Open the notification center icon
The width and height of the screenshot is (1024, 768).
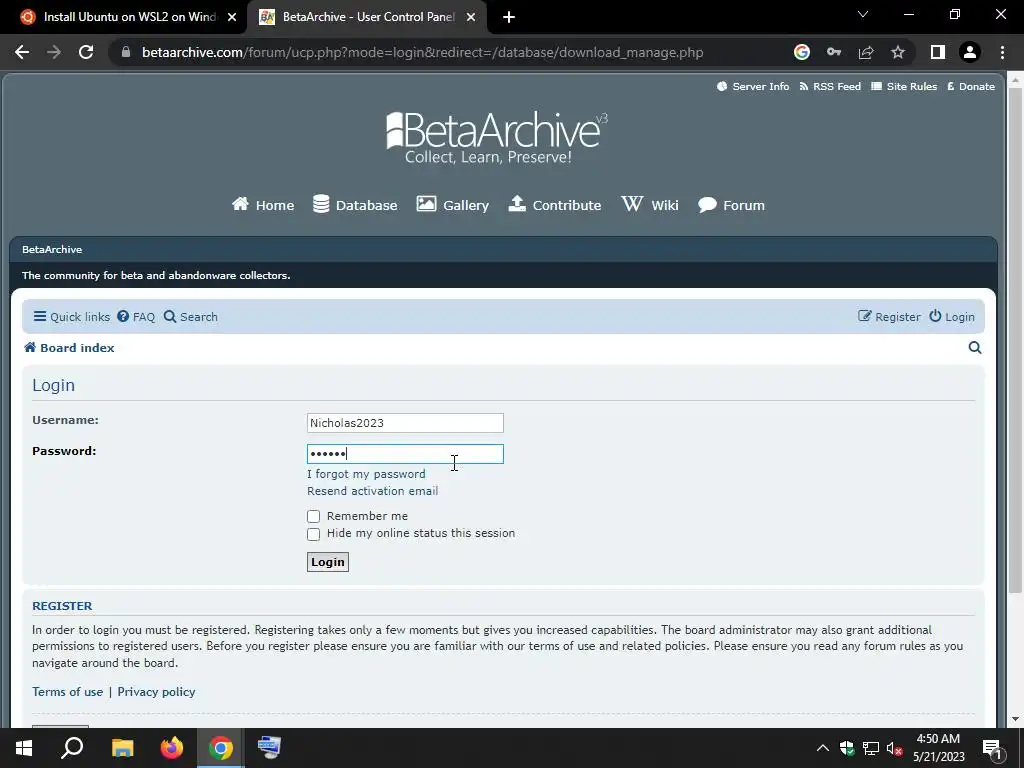coord(993,749)
